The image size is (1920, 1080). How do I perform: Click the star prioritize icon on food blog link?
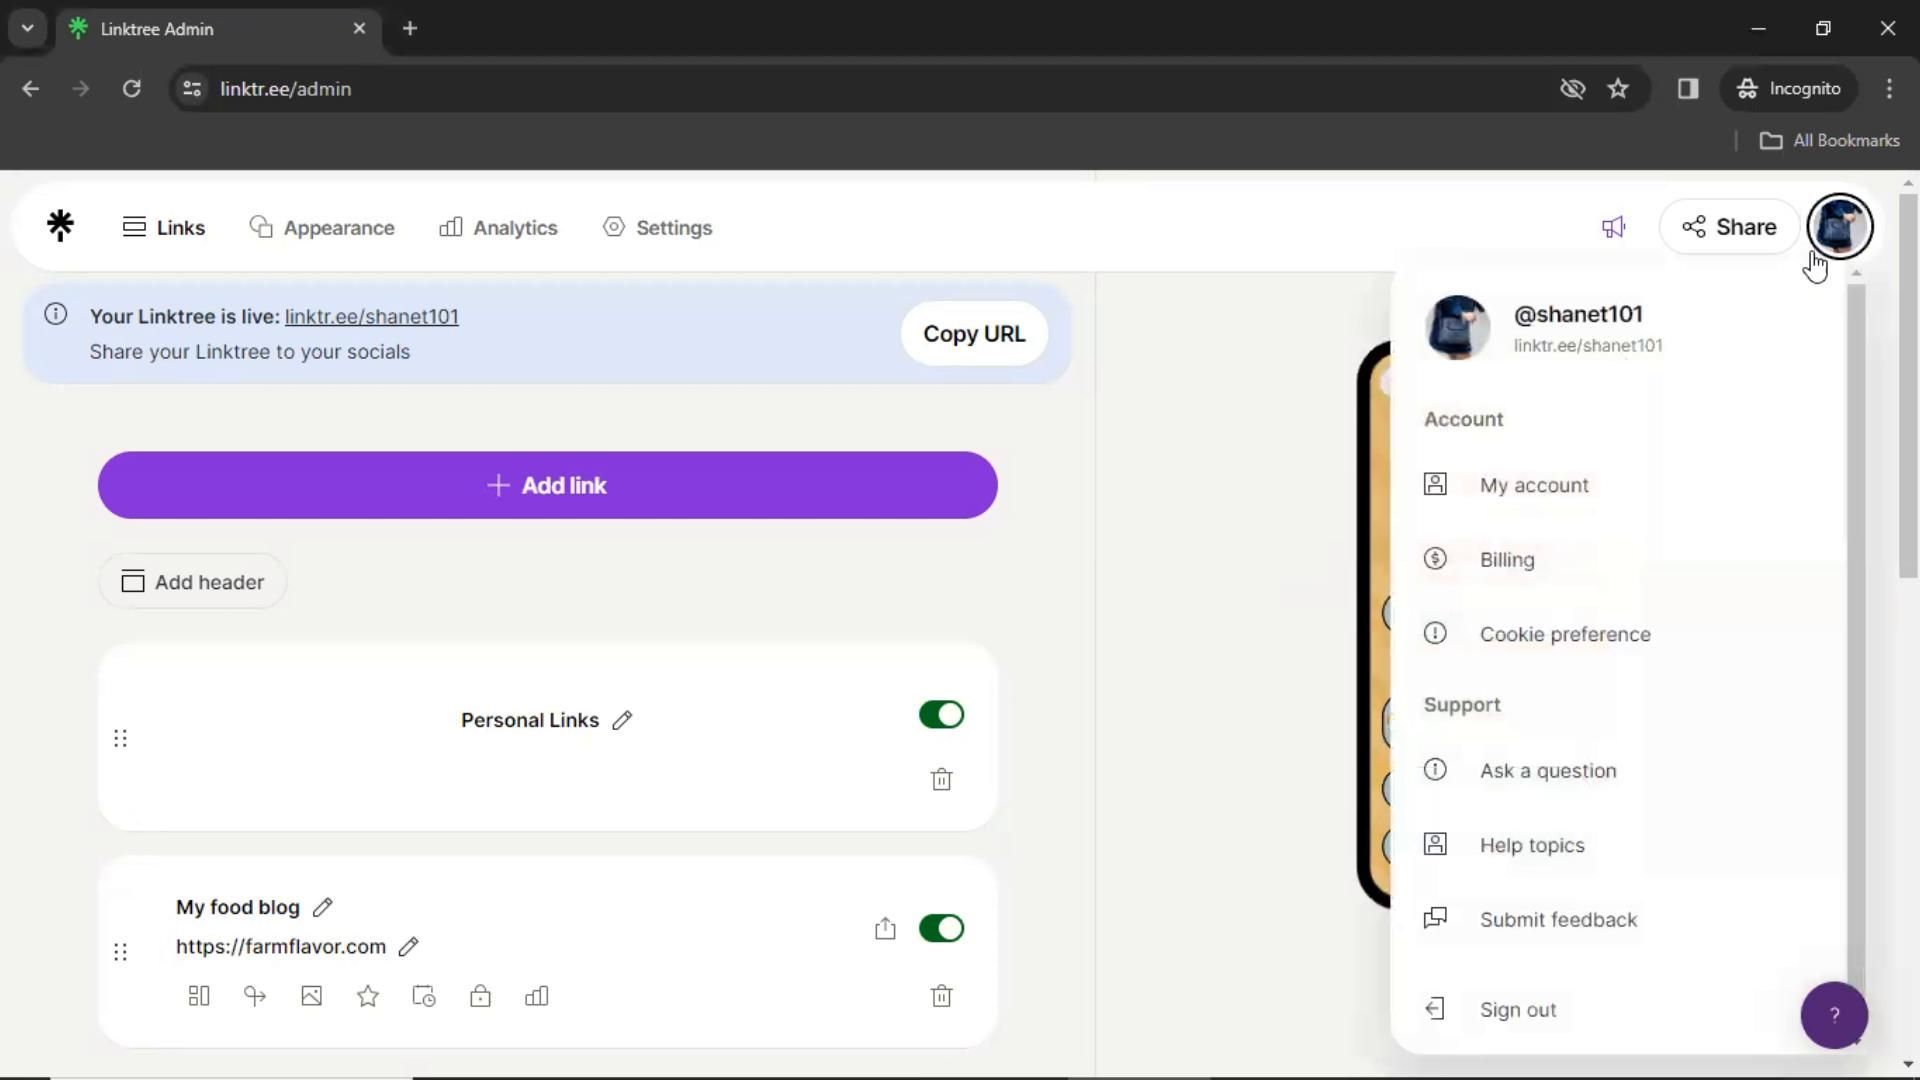pos(368,996)
